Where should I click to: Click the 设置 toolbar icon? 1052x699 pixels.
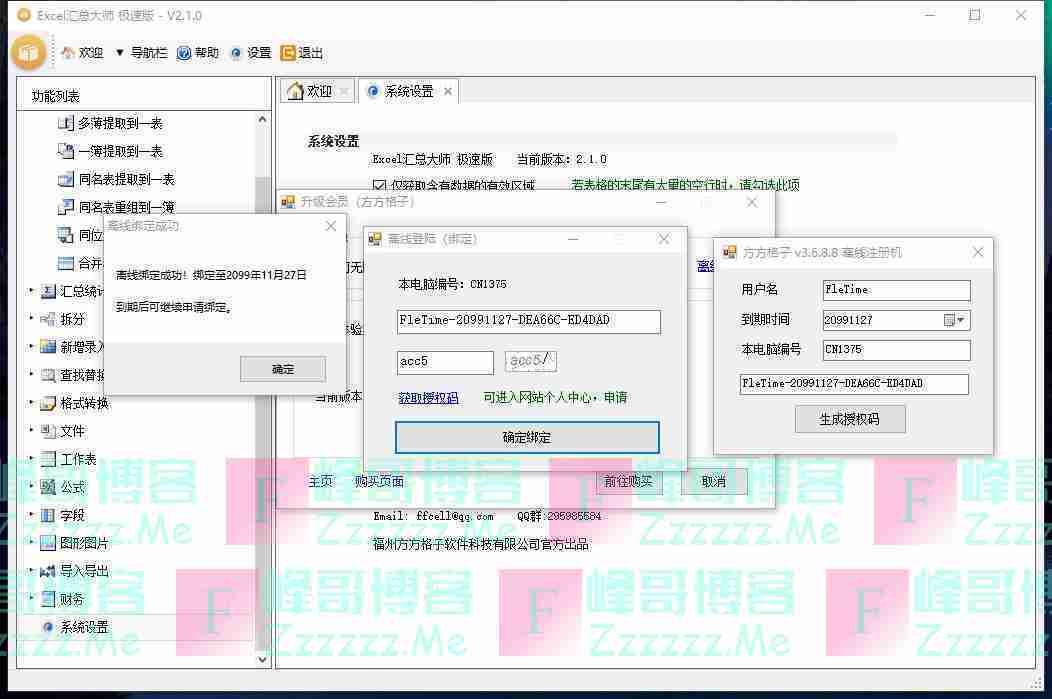coord(236,53)
